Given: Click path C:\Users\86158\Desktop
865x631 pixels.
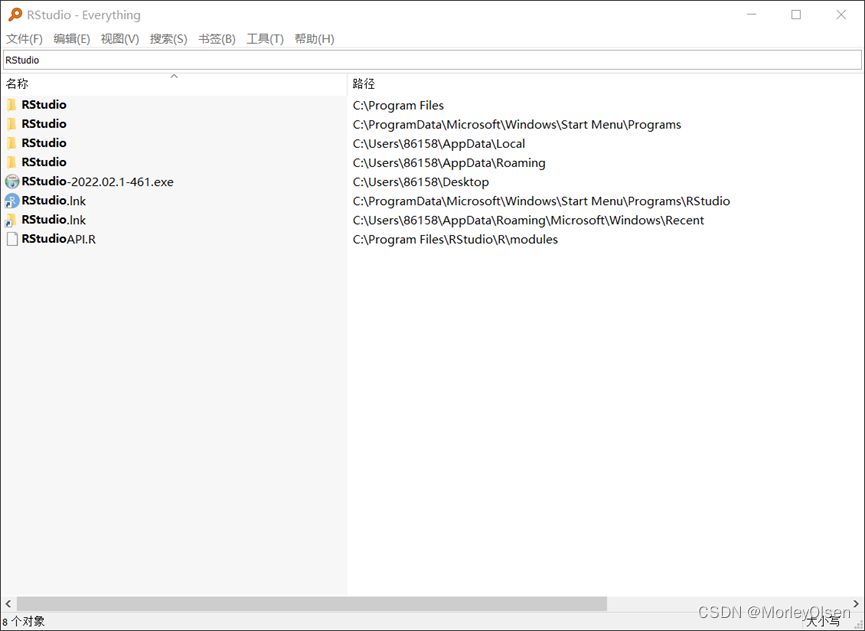Looking at the screenshot, I should (x=421, y=182).
